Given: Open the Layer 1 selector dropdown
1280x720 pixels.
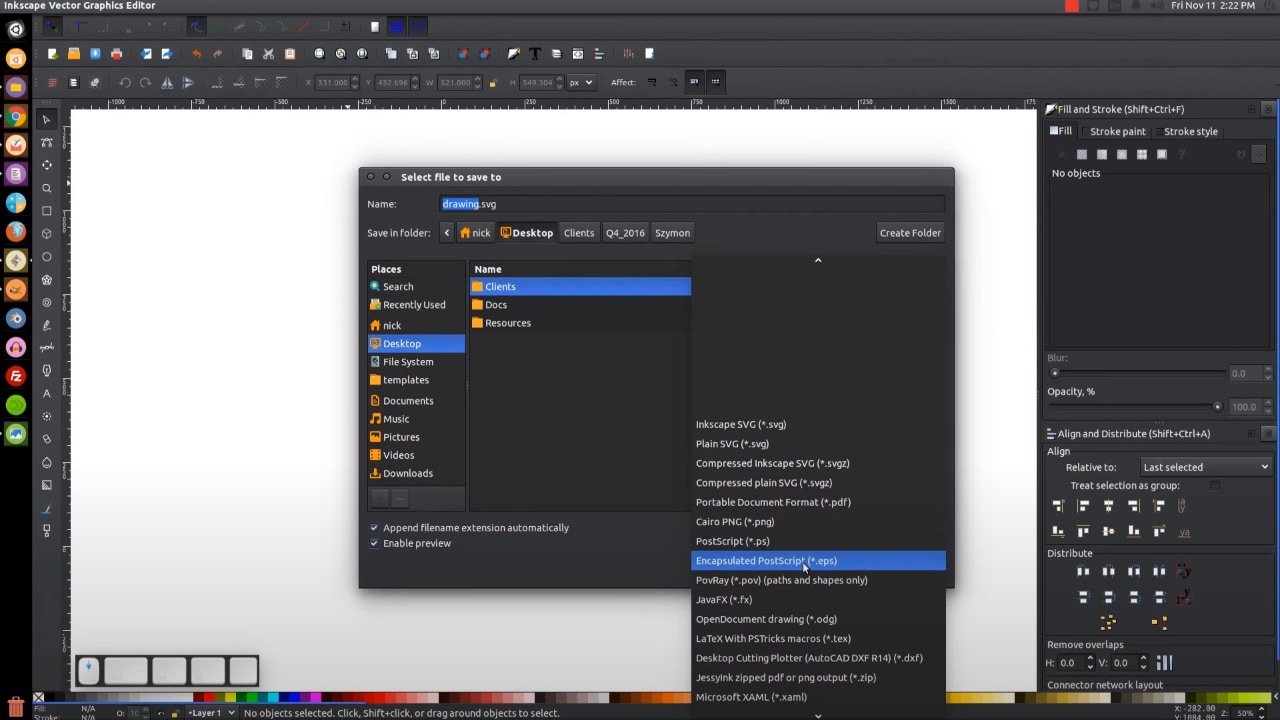Looking at the screenshot, I should tap(211, 713).
